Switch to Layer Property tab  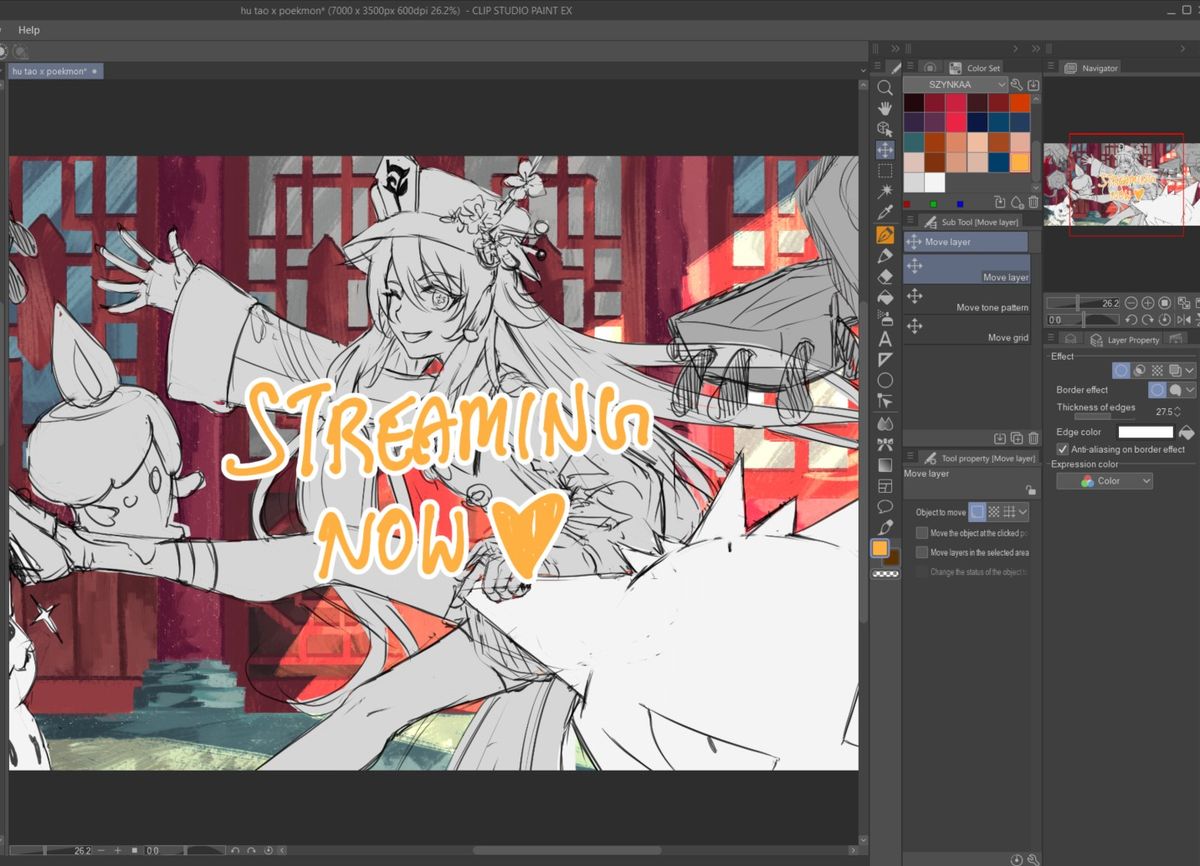[x=1125, y=340]
